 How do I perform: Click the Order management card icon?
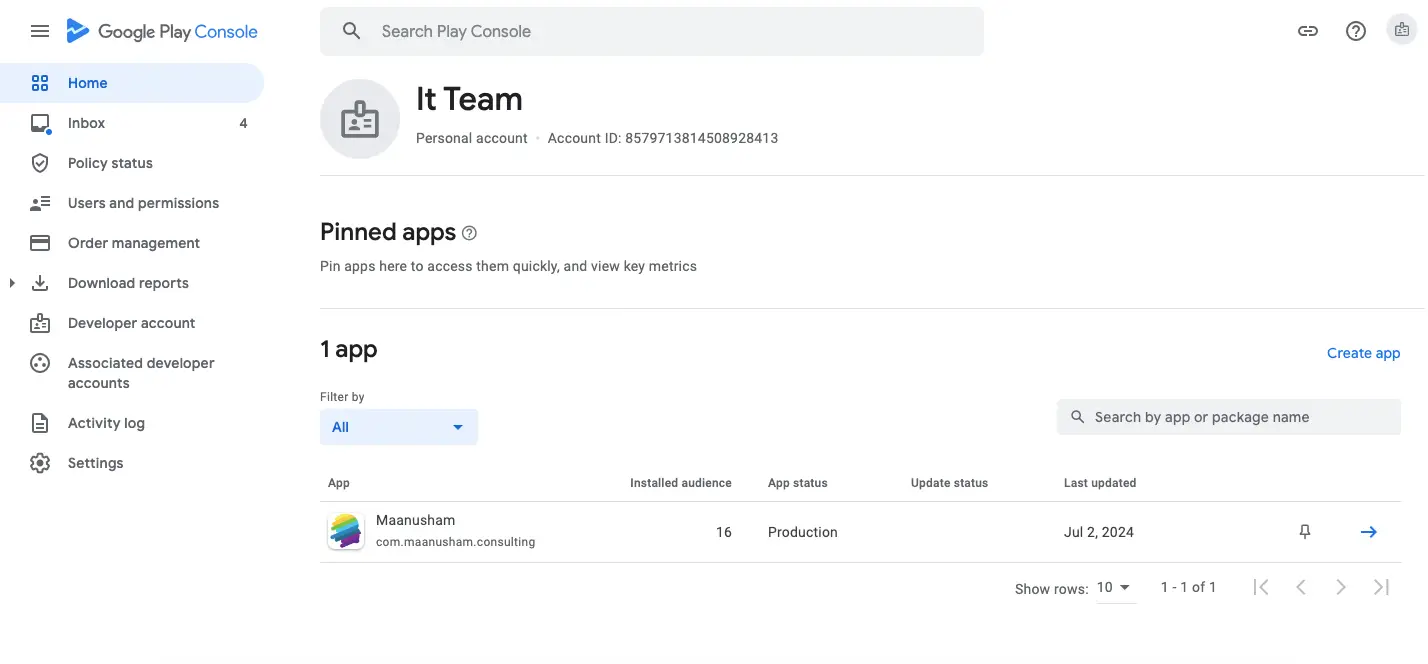click(x=40, y=243)
